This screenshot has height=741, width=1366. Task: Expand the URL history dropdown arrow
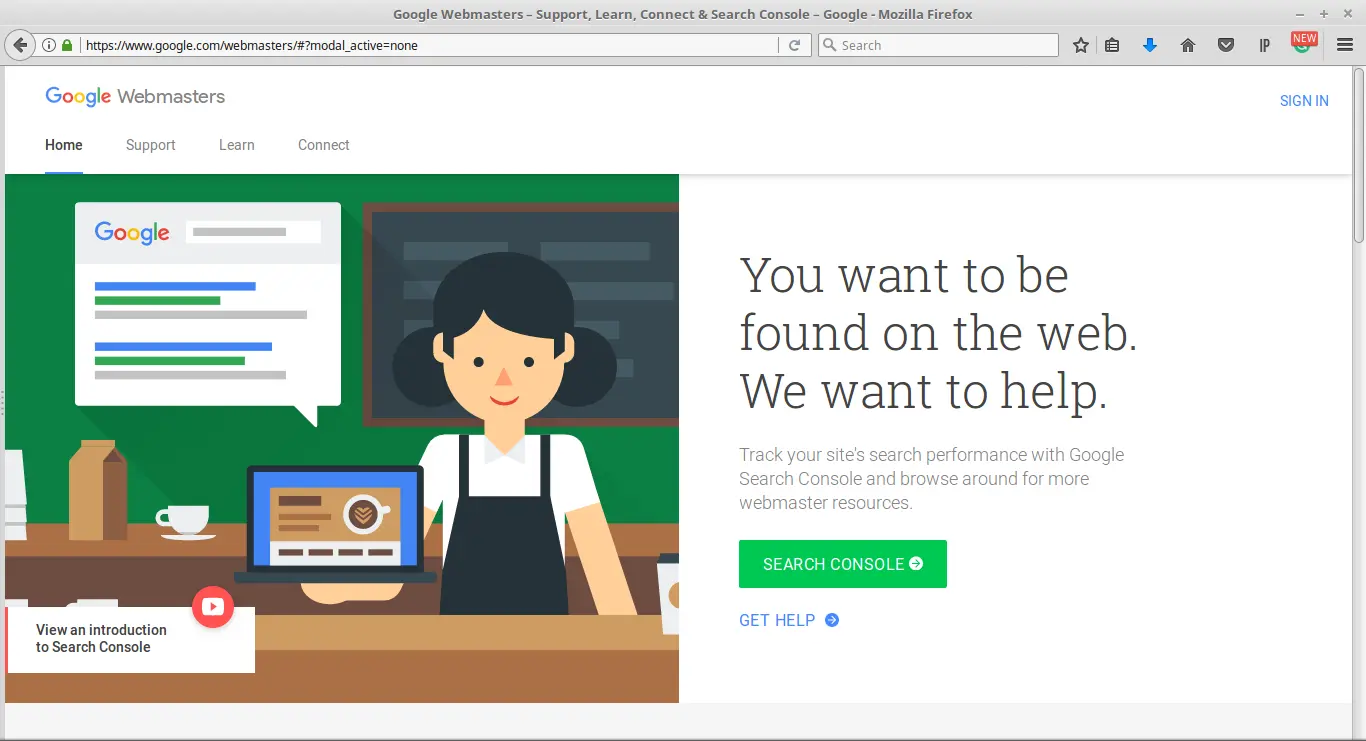768,45
